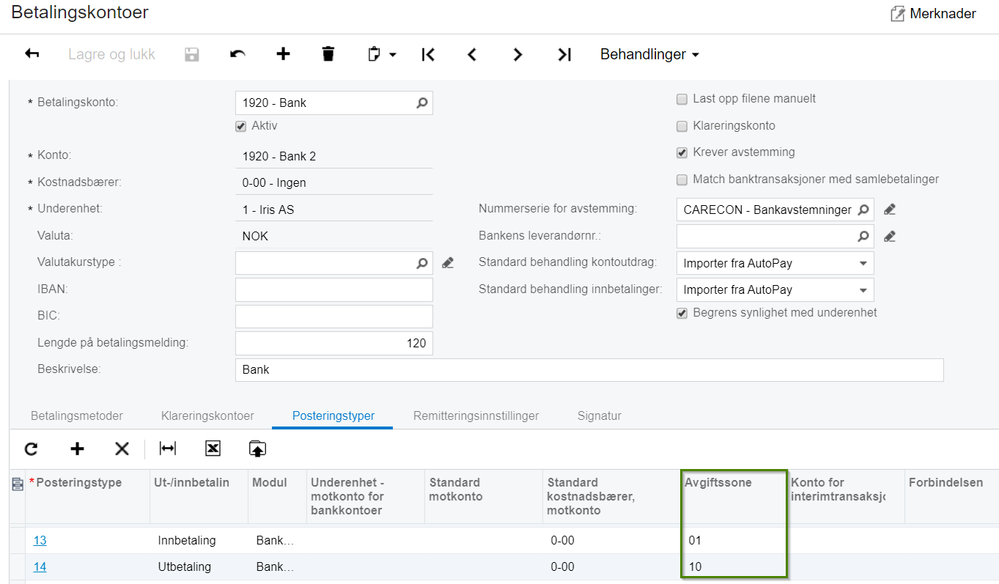
Task: Open posting type 13 link
Action: (40, 540)
